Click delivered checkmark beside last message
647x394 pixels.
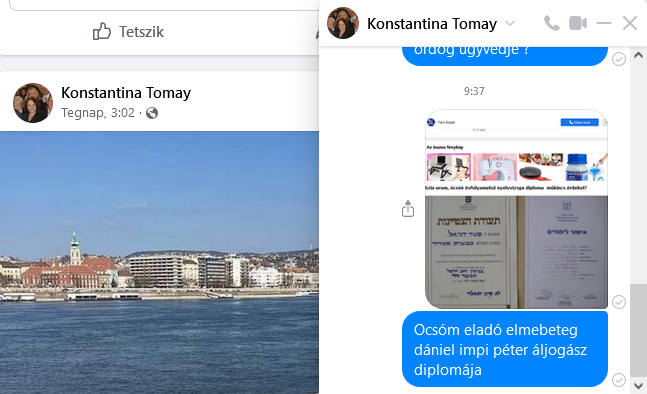619,380
